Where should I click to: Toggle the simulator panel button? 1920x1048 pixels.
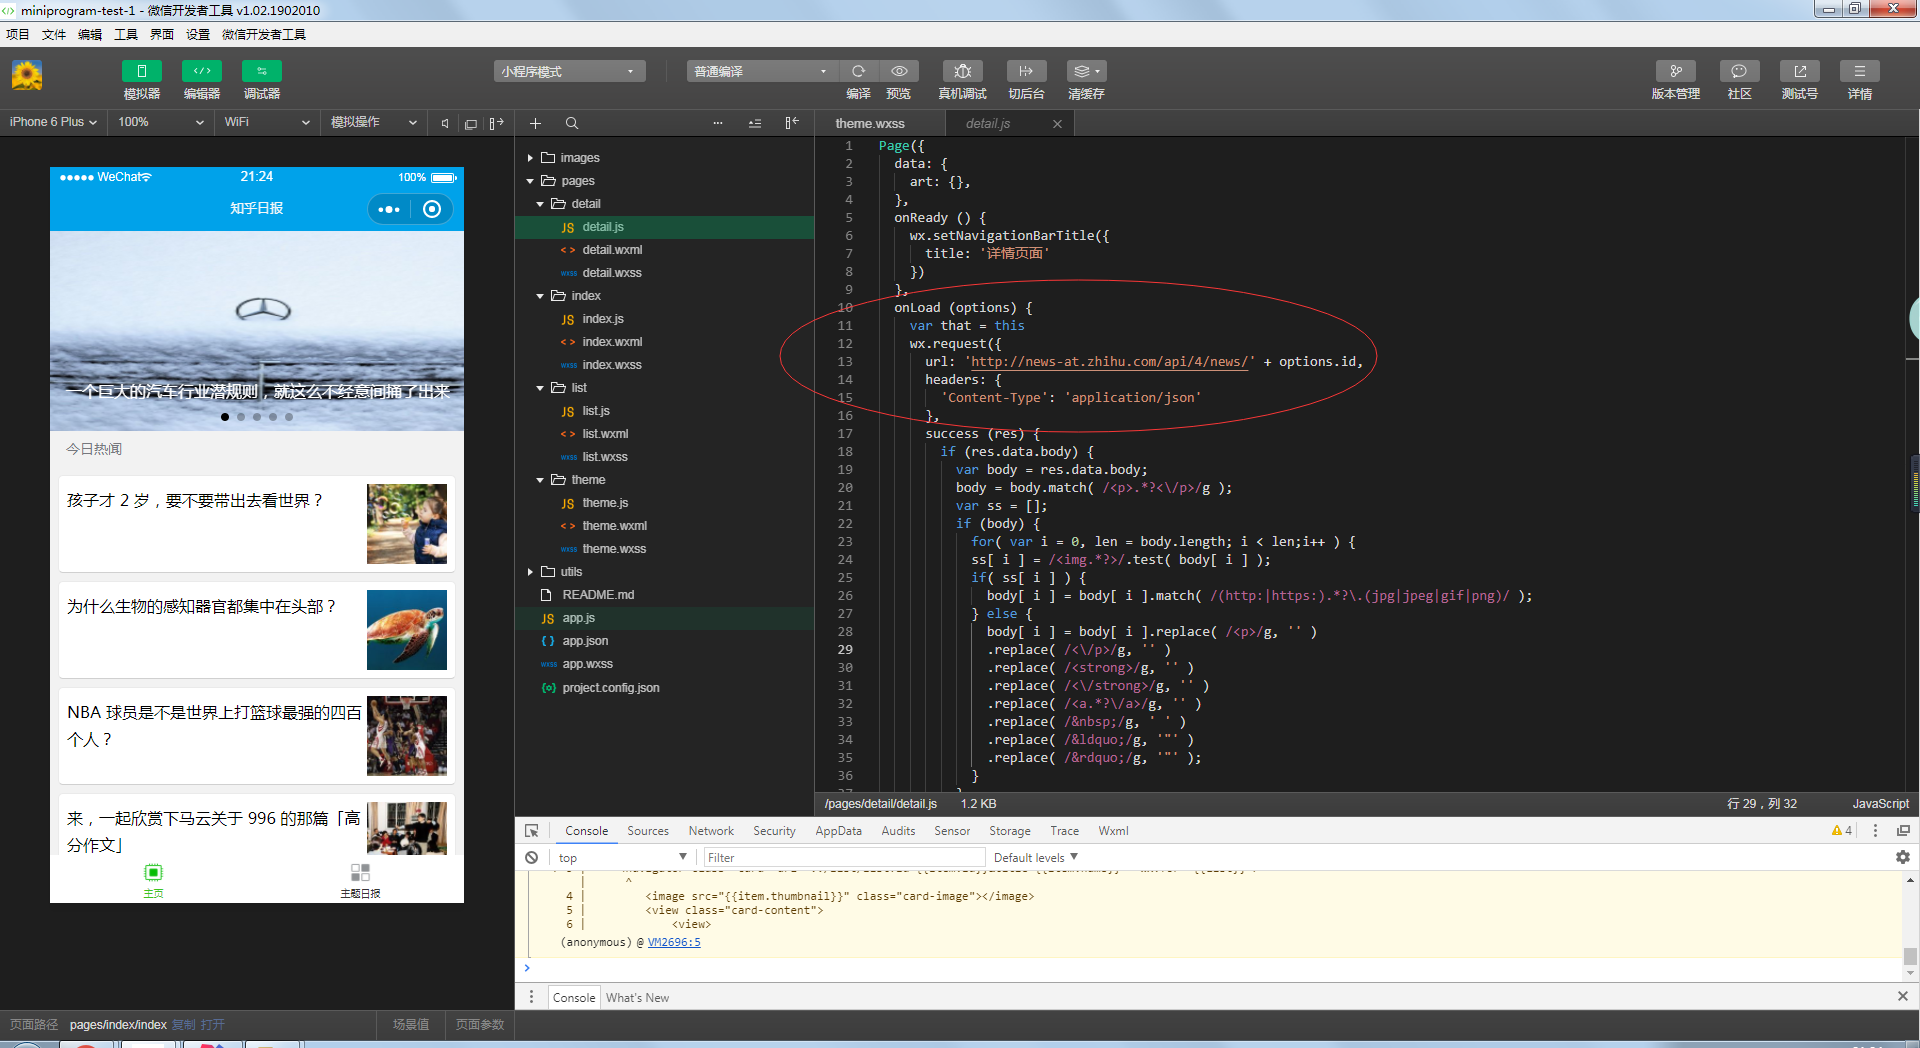(x=141, y=71)
